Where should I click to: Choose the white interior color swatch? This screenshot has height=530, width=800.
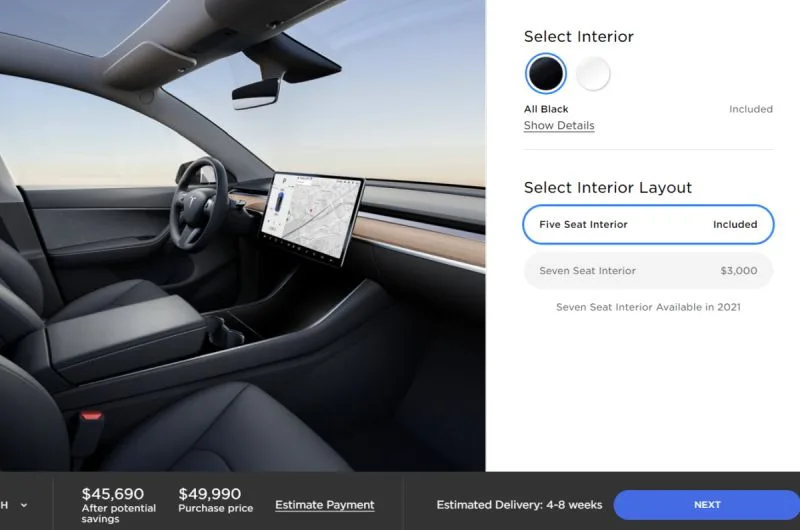coord(593,73)
